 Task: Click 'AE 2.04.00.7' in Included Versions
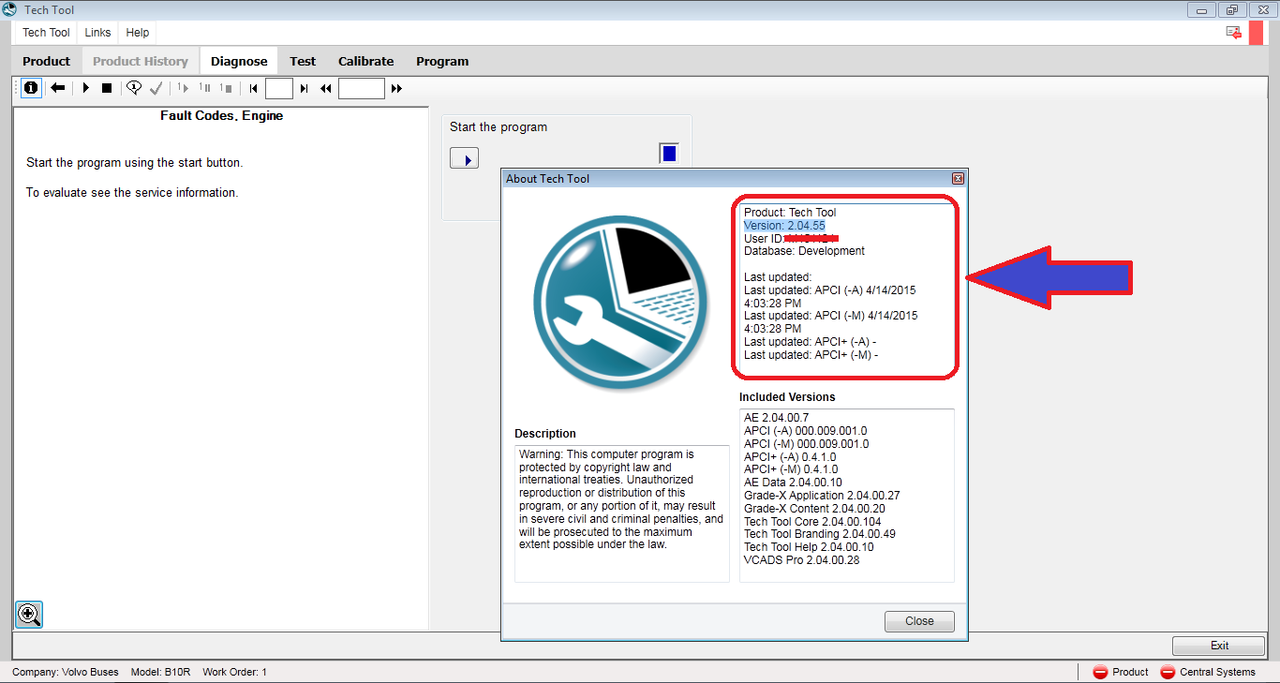776,417
